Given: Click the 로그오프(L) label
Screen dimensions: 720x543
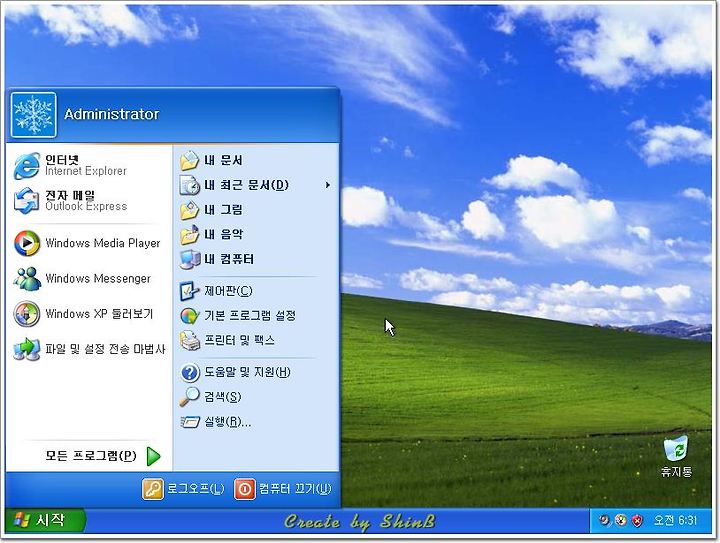Looking at the screenshot, I should pyautogui.click(x=196, y=488).
